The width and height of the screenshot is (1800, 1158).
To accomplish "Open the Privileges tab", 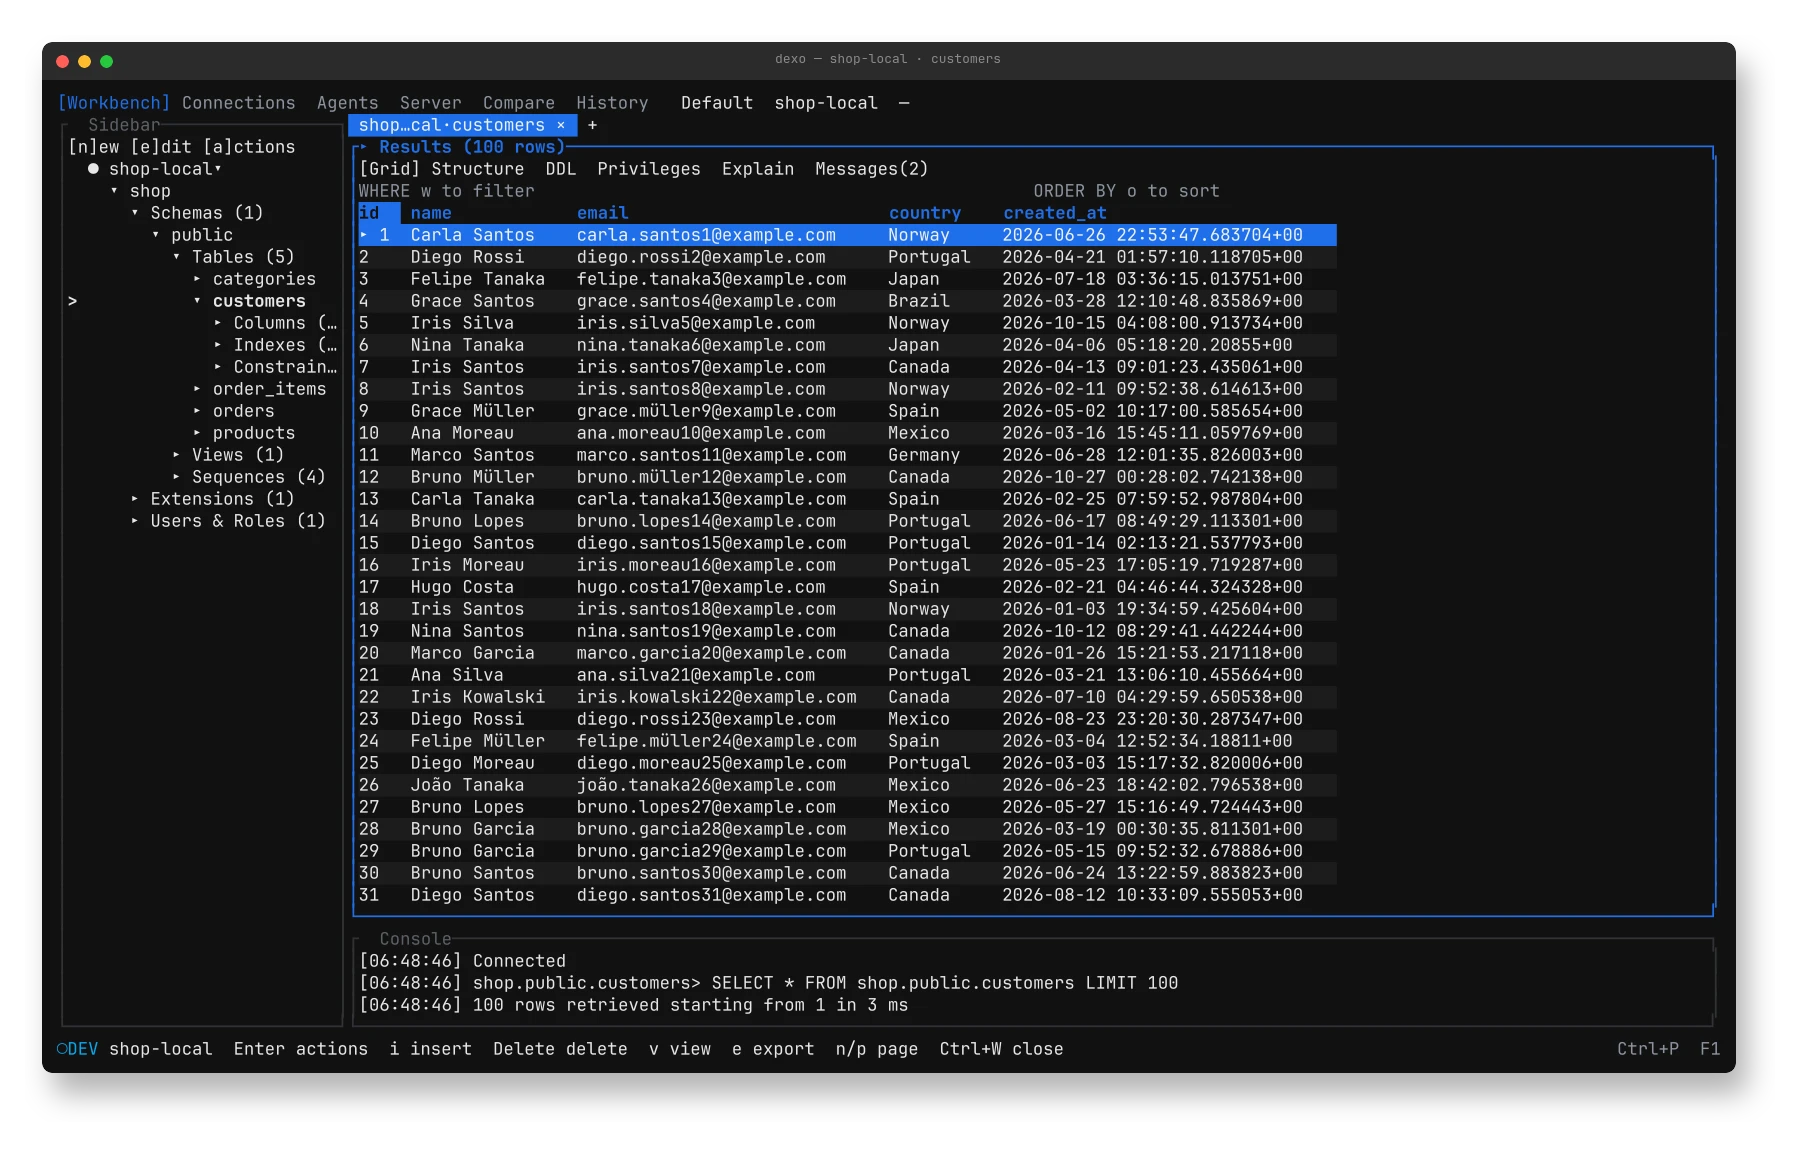I will (648, 169).
